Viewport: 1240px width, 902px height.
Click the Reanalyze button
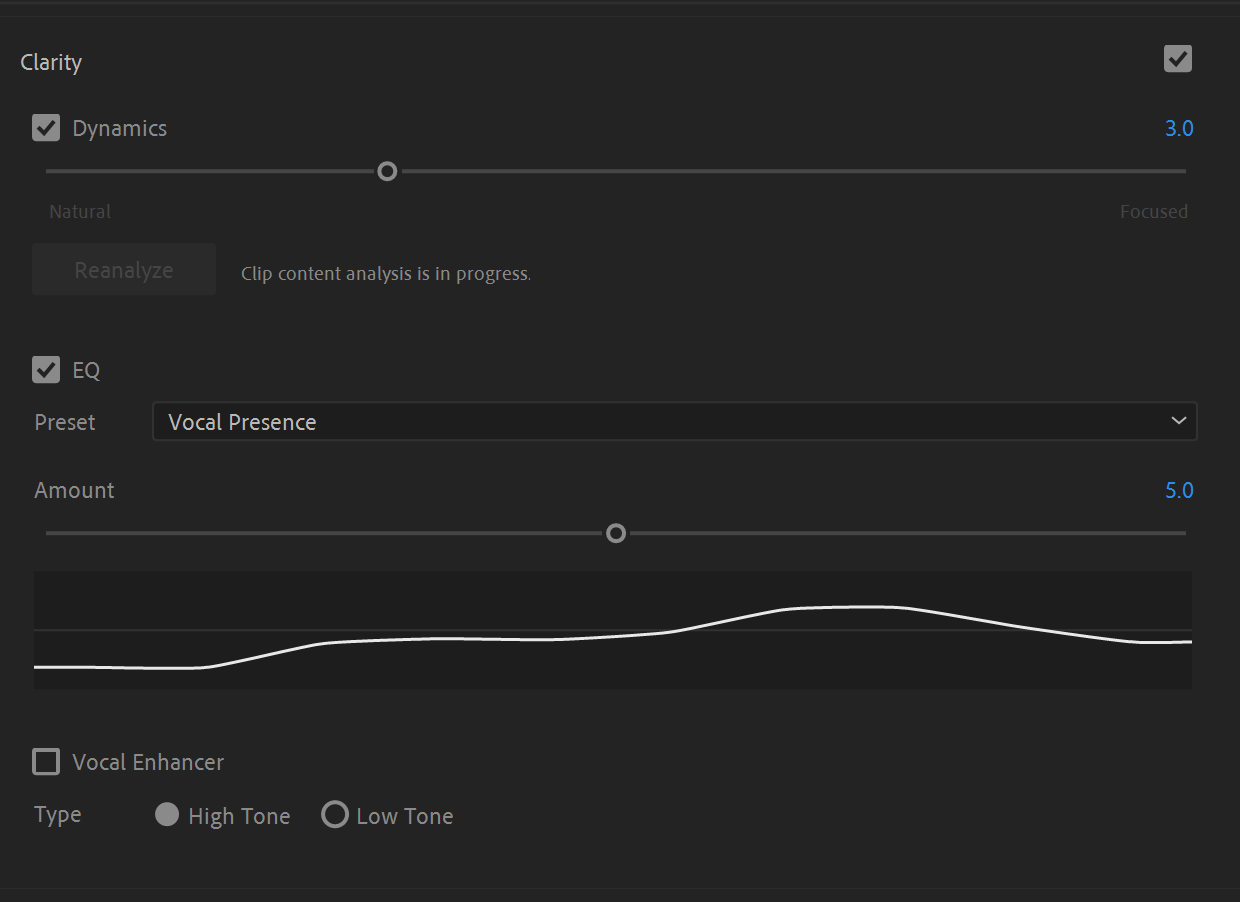point(124,270)
